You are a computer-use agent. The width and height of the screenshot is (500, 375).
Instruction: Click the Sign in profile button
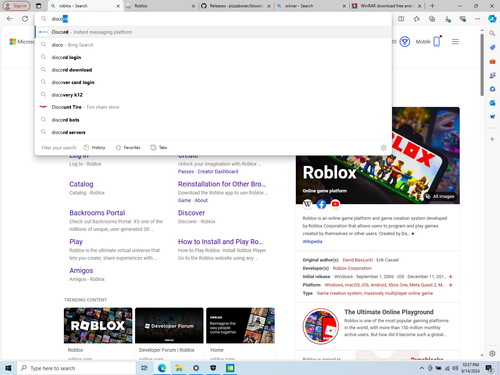(x=16, y=6)
